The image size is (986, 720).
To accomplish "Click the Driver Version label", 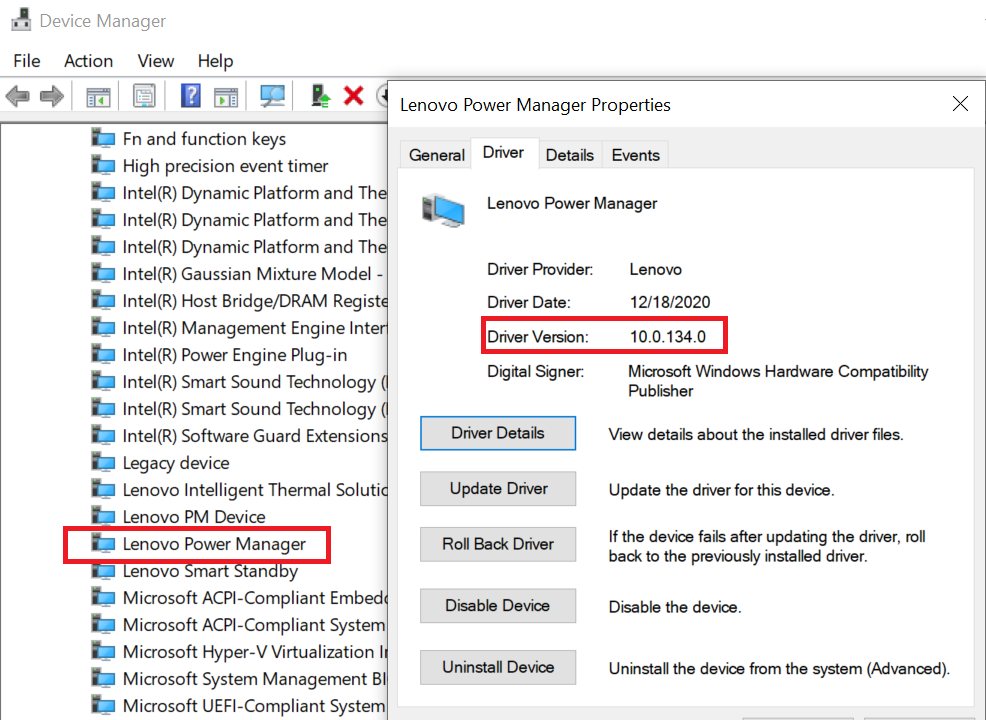I will point(538,337).
